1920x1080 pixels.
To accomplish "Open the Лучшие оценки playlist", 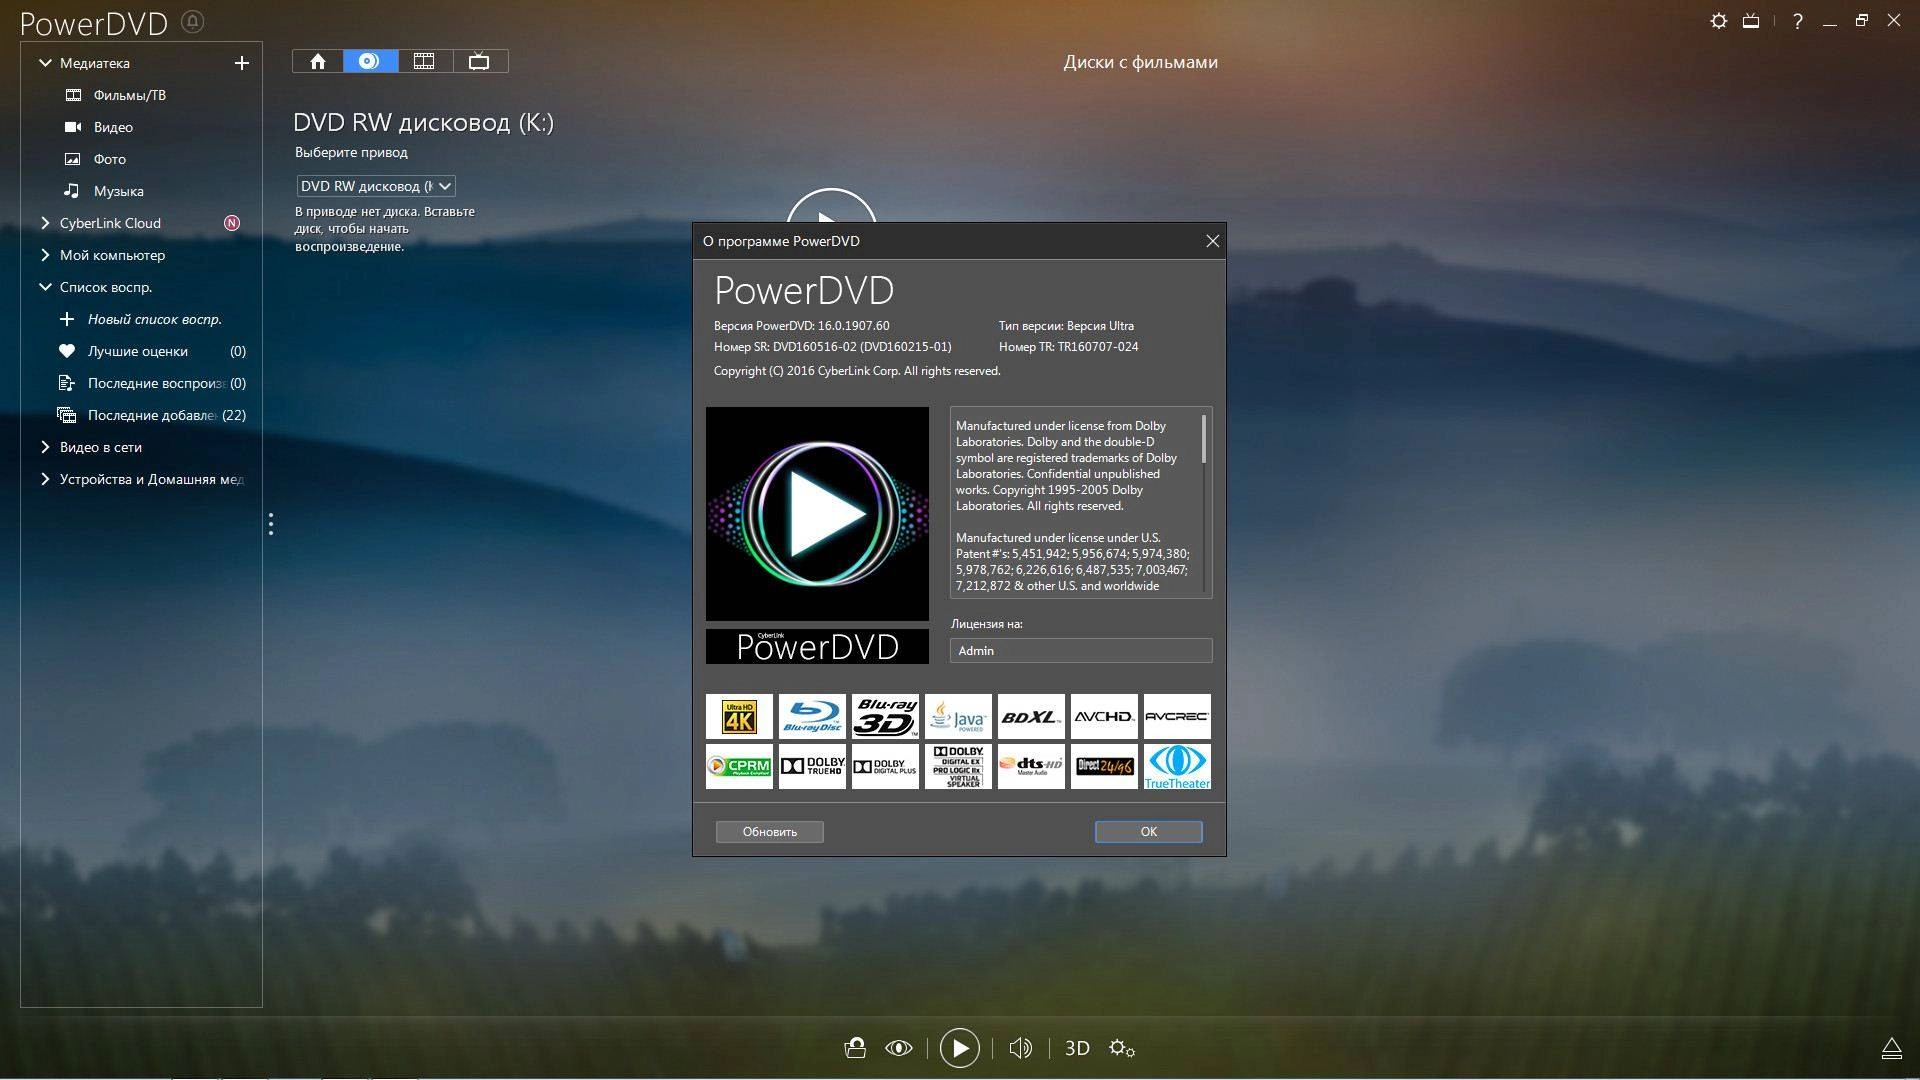I will pos(137,351).
